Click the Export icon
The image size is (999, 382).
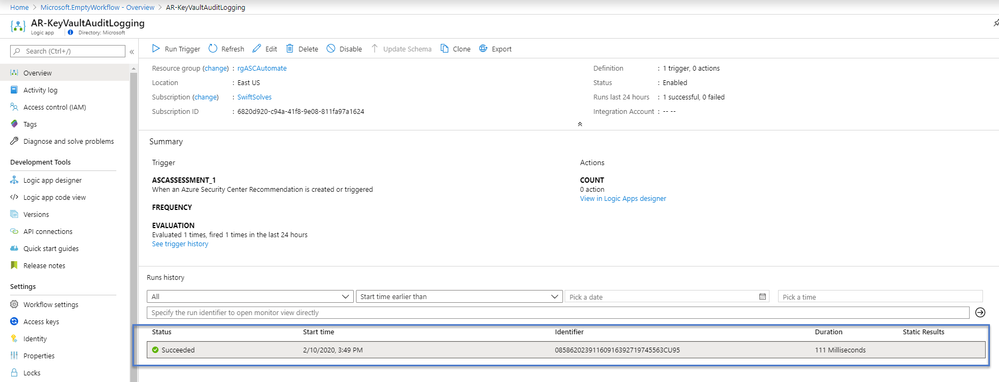point(483,49)
